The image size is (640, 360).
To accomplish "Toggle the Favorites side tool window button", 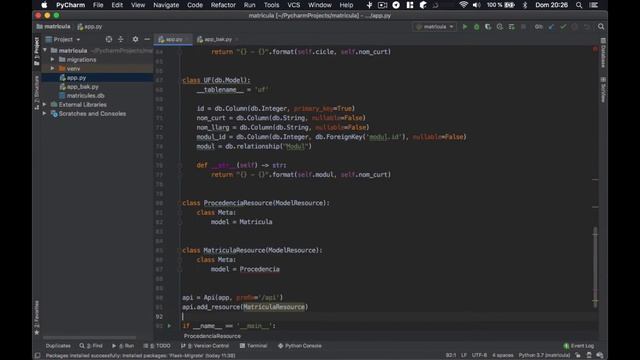I will (x=36, y=318).
